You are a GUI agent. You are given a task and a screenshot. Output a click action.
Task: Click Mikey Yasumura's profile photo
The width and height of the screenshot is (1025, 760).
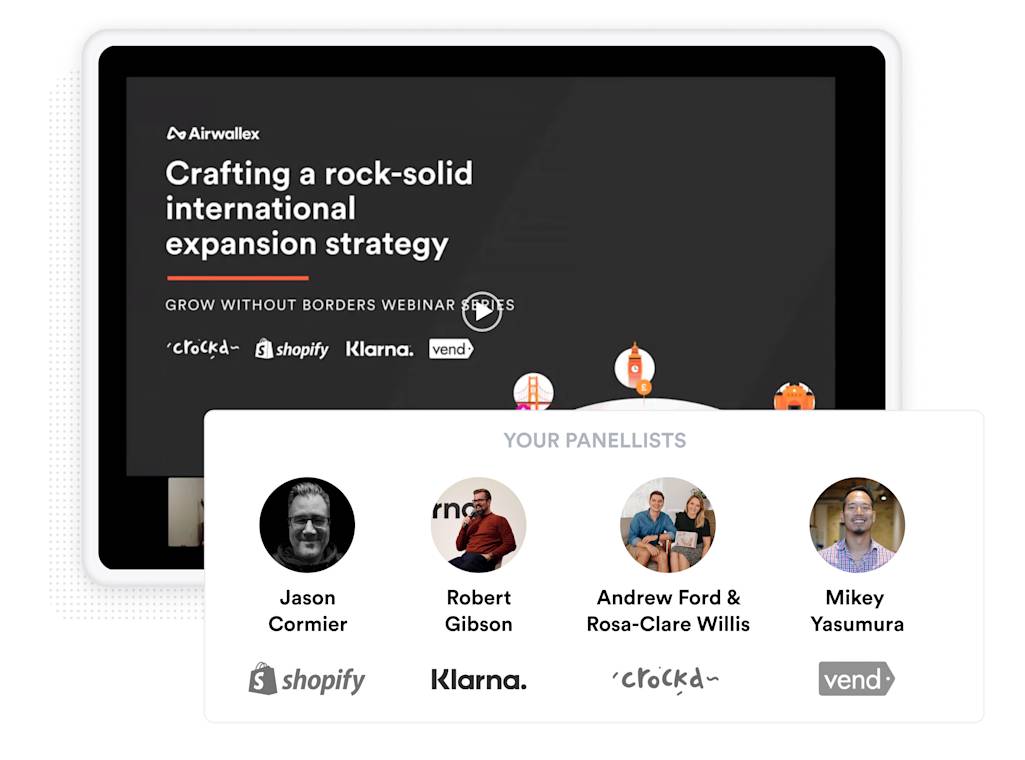click(857, 525)
